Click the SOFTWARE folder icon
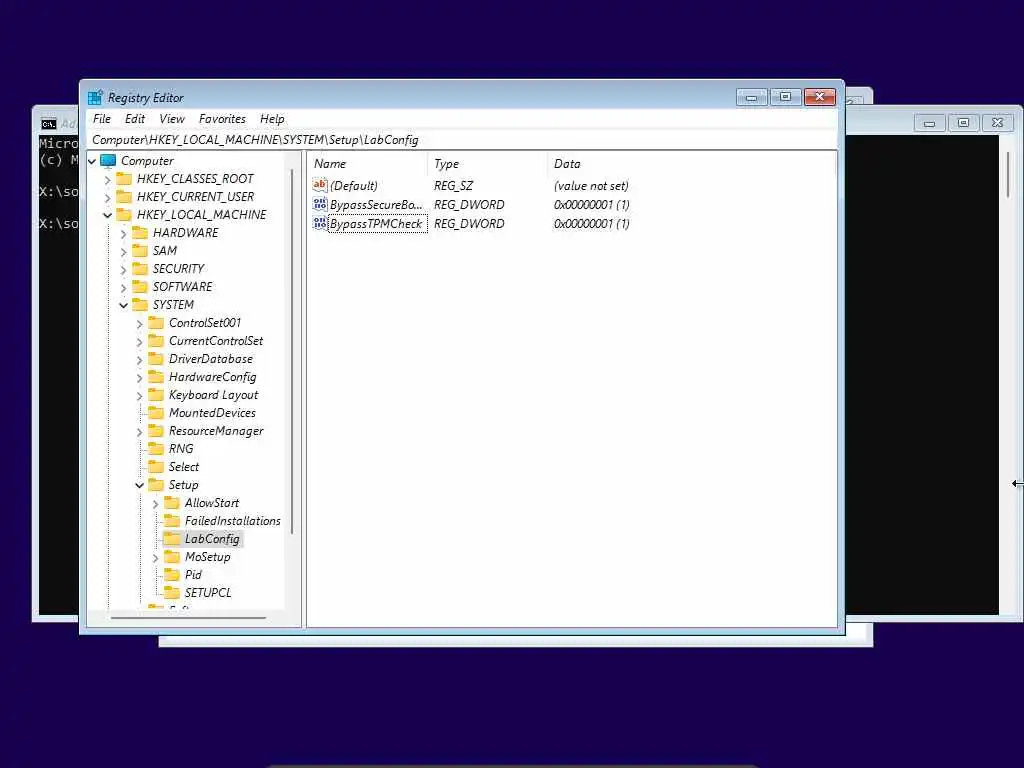Image resolution: width=1024 pixels, height=768 pixels. point(140,286)
